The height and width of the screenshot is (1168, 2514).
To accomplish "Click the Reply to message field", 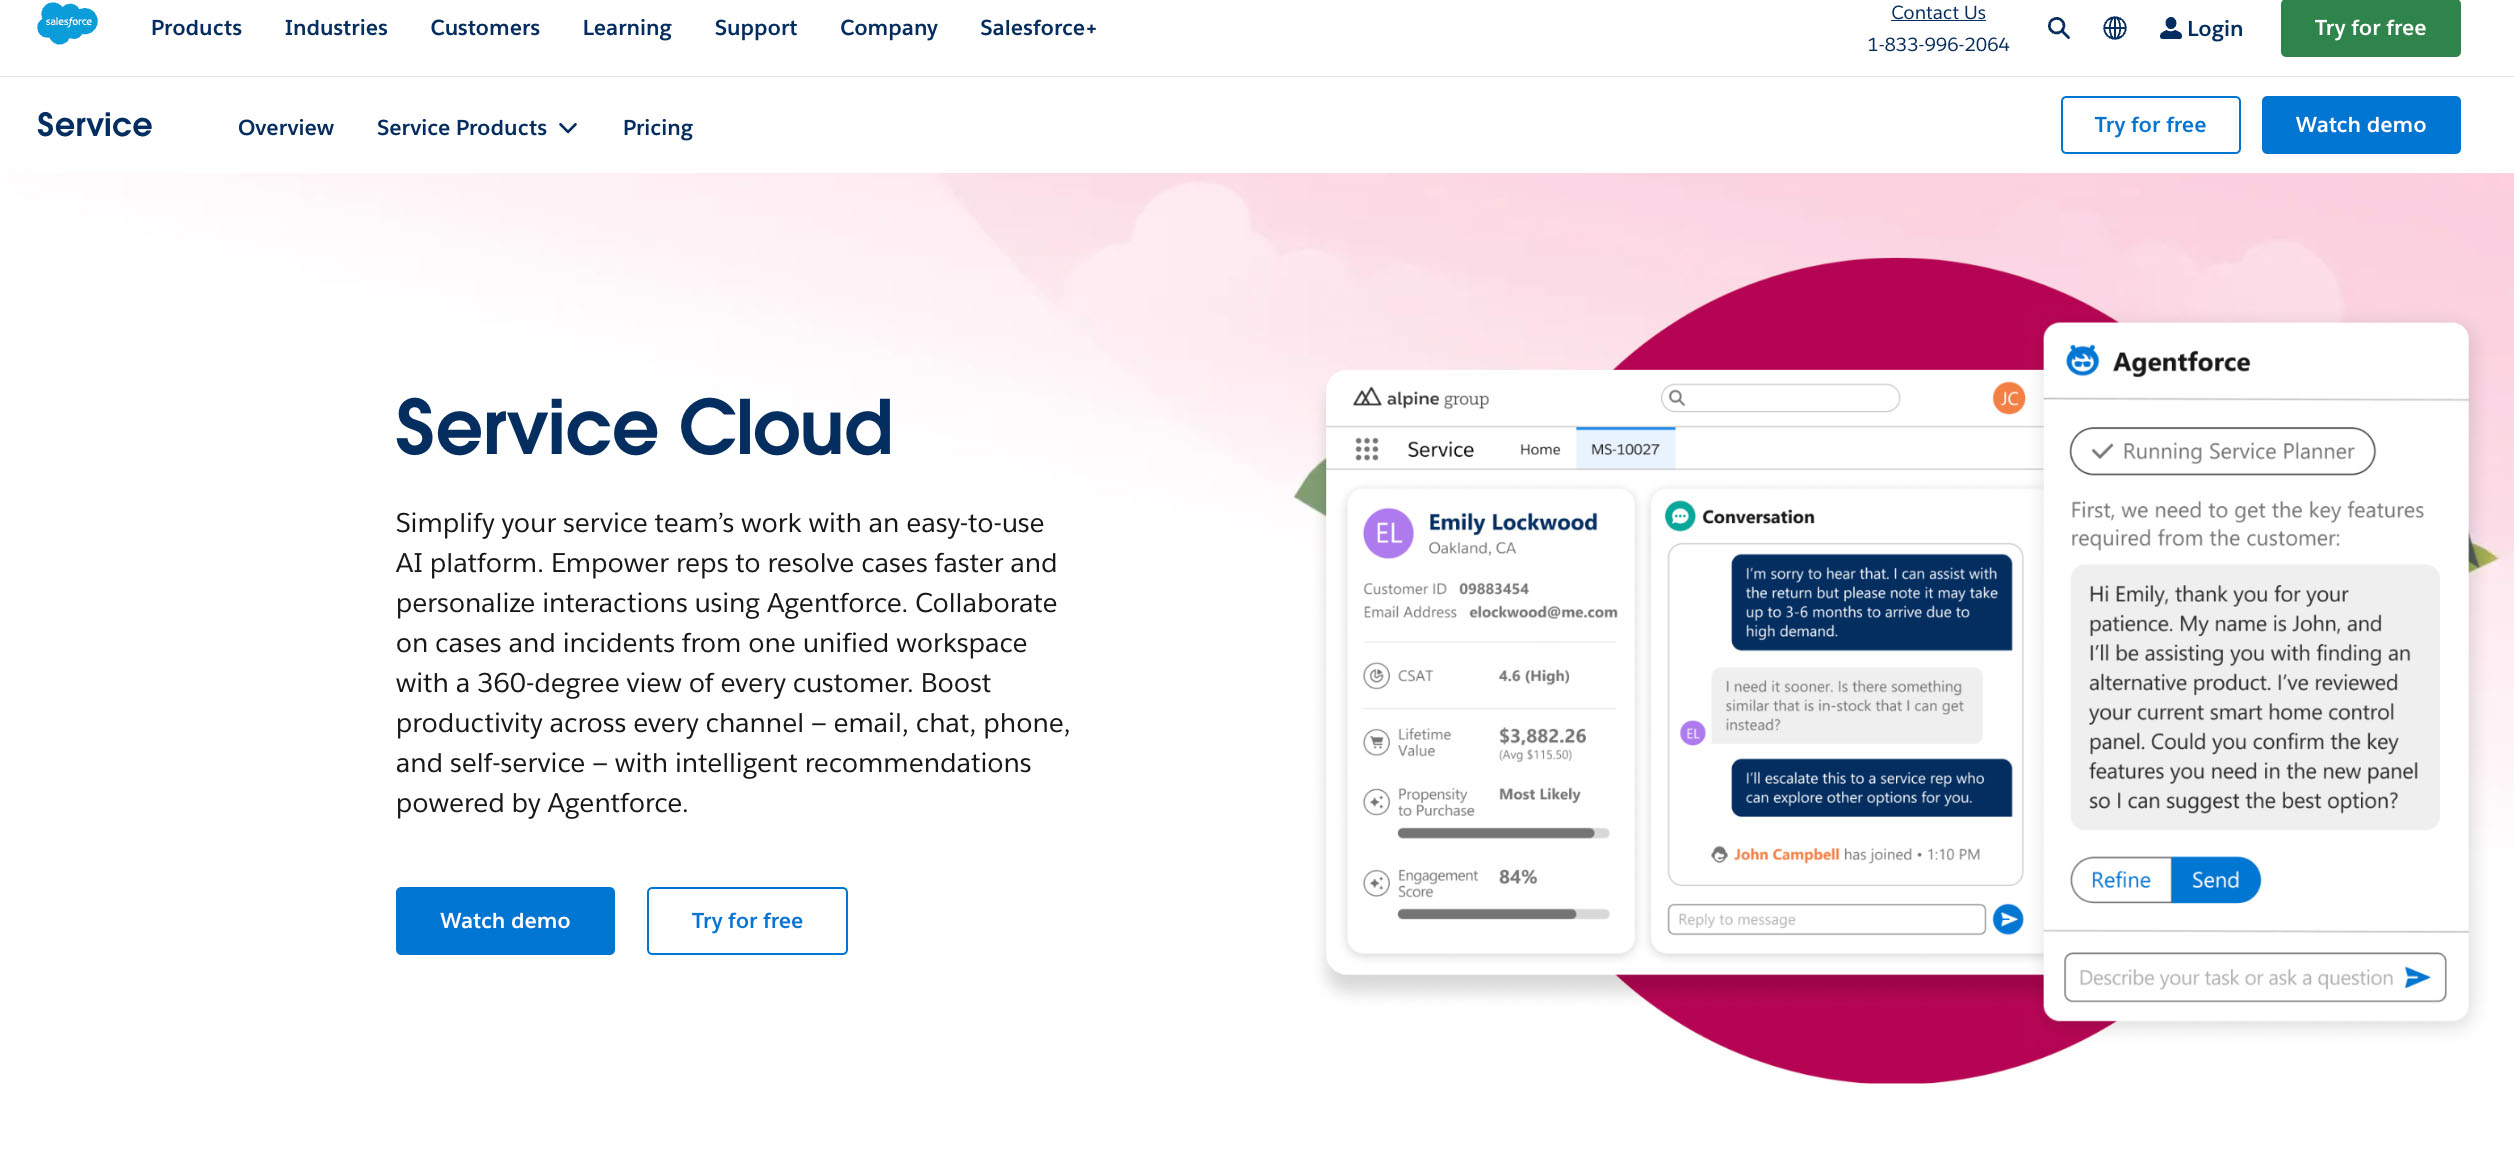I will (1826, 919).
